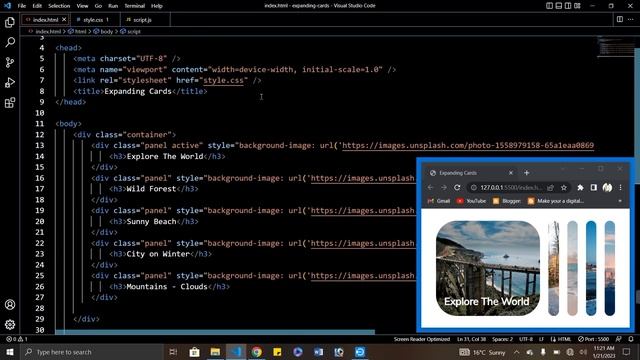Toggle panel layout icon in title bar
Screen dimensions: 640x360
559,6
